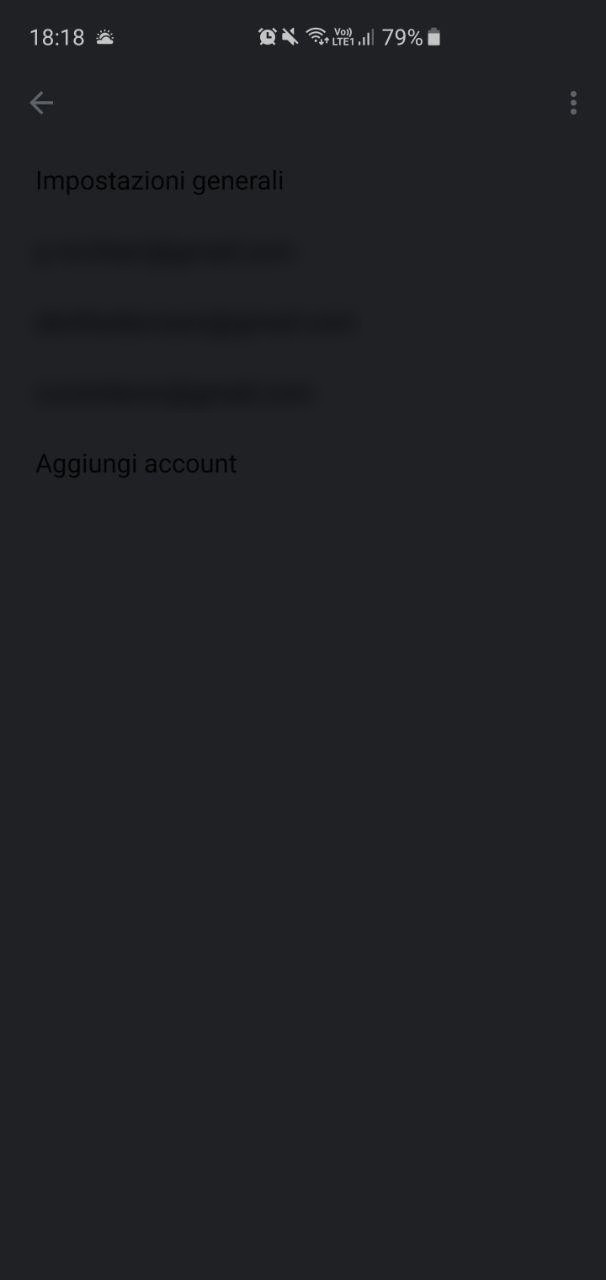Tap the battery icon in status bar

tap(433, 38)
